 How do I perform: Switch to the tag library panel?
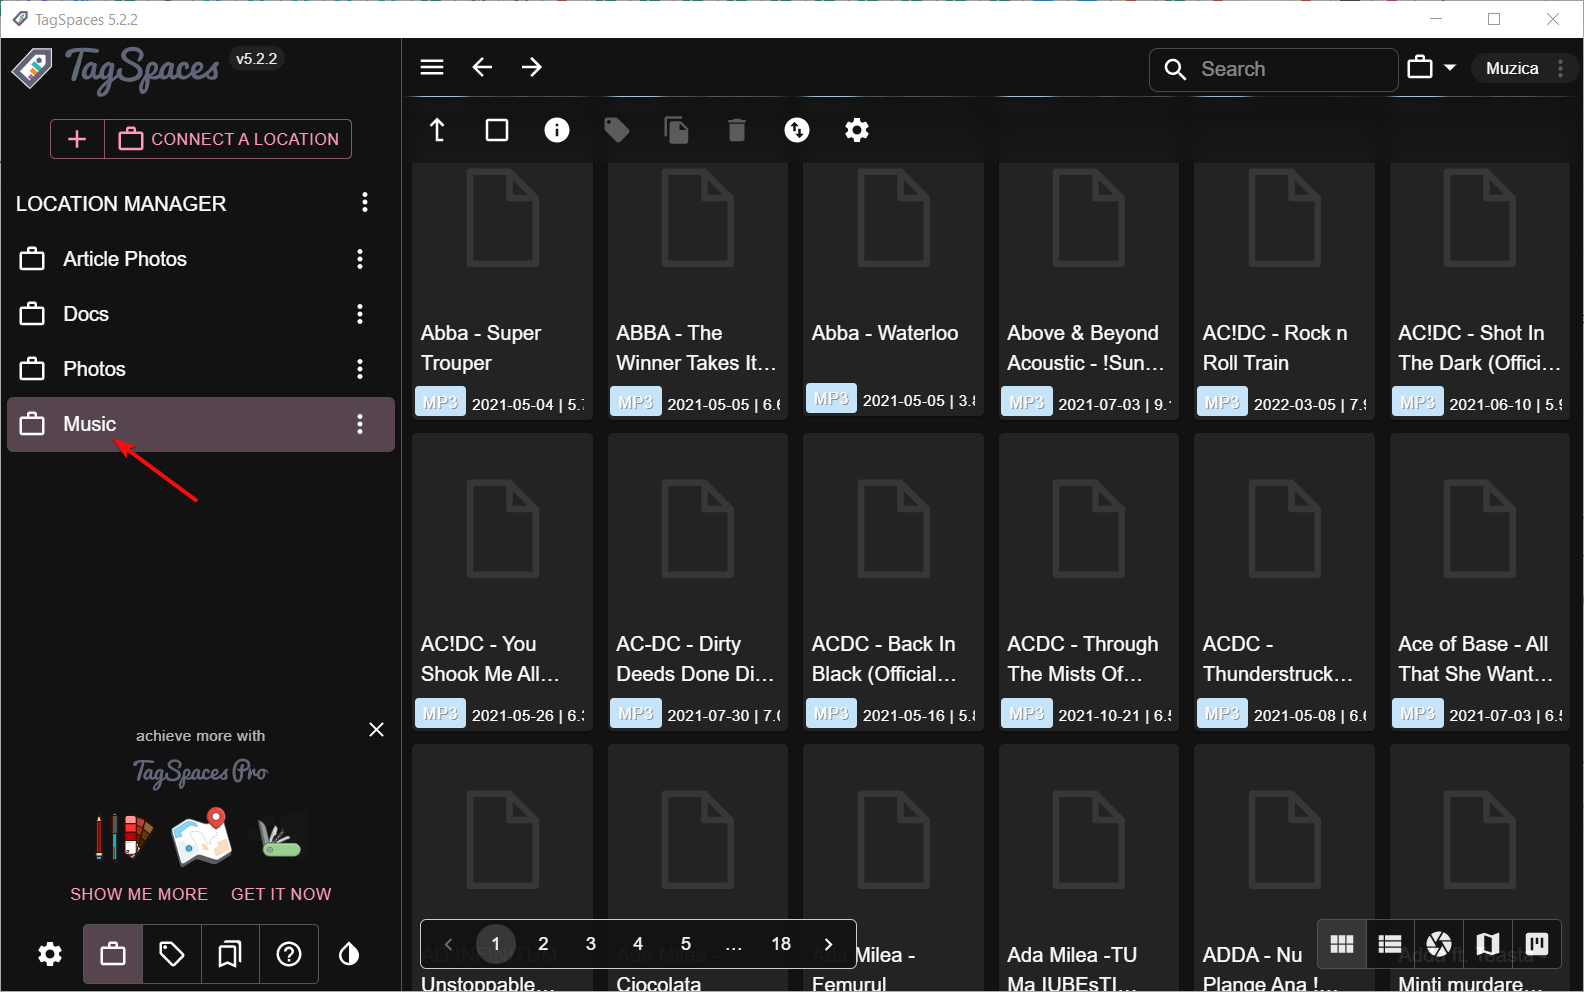click(x=172, y=954)
